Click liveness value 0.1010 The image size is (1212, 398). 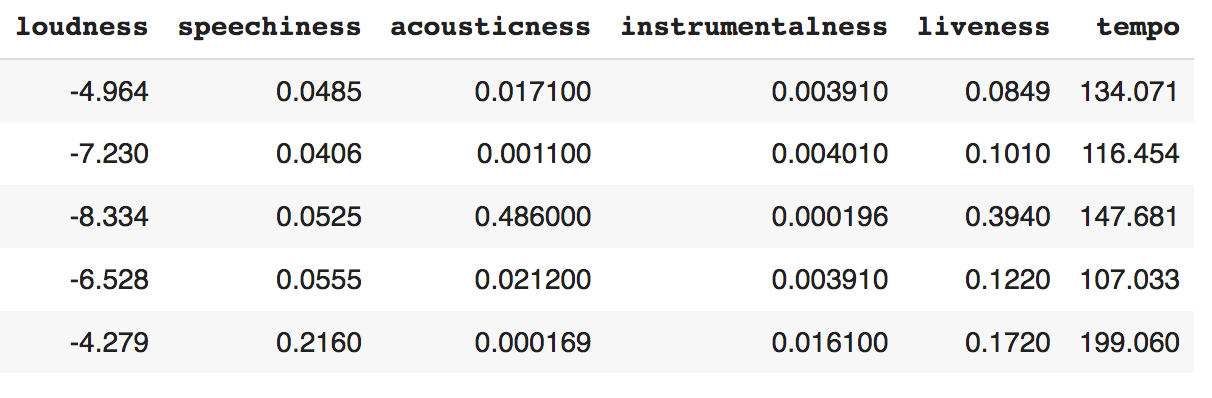tap(1008, 154)
